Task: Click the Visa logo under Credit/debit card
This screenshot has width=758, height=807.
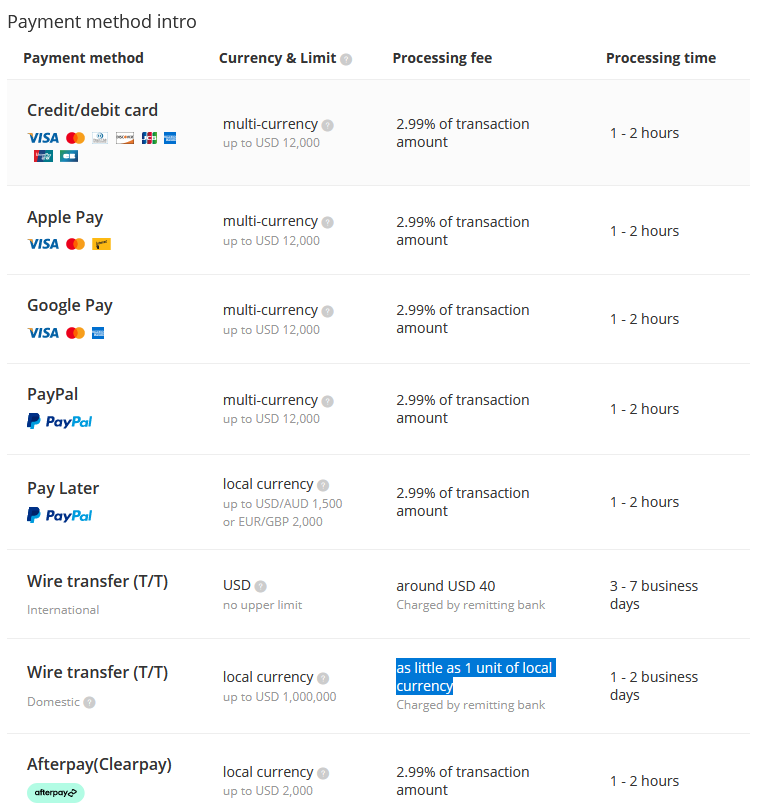Action: pyautogui.click(x=43, y=138)
